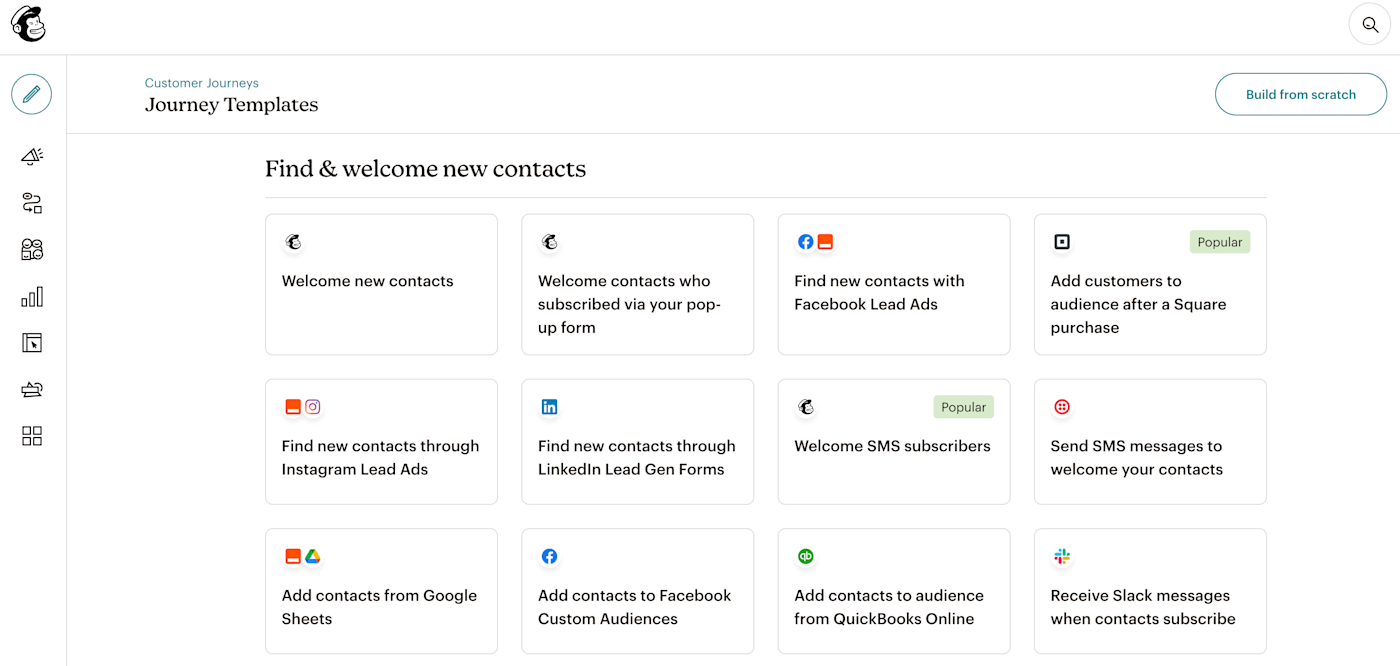This screenshot has height=666, width=1400.
Task: Select the Welcome new contacts template
Action: click(x=381, y=284)
